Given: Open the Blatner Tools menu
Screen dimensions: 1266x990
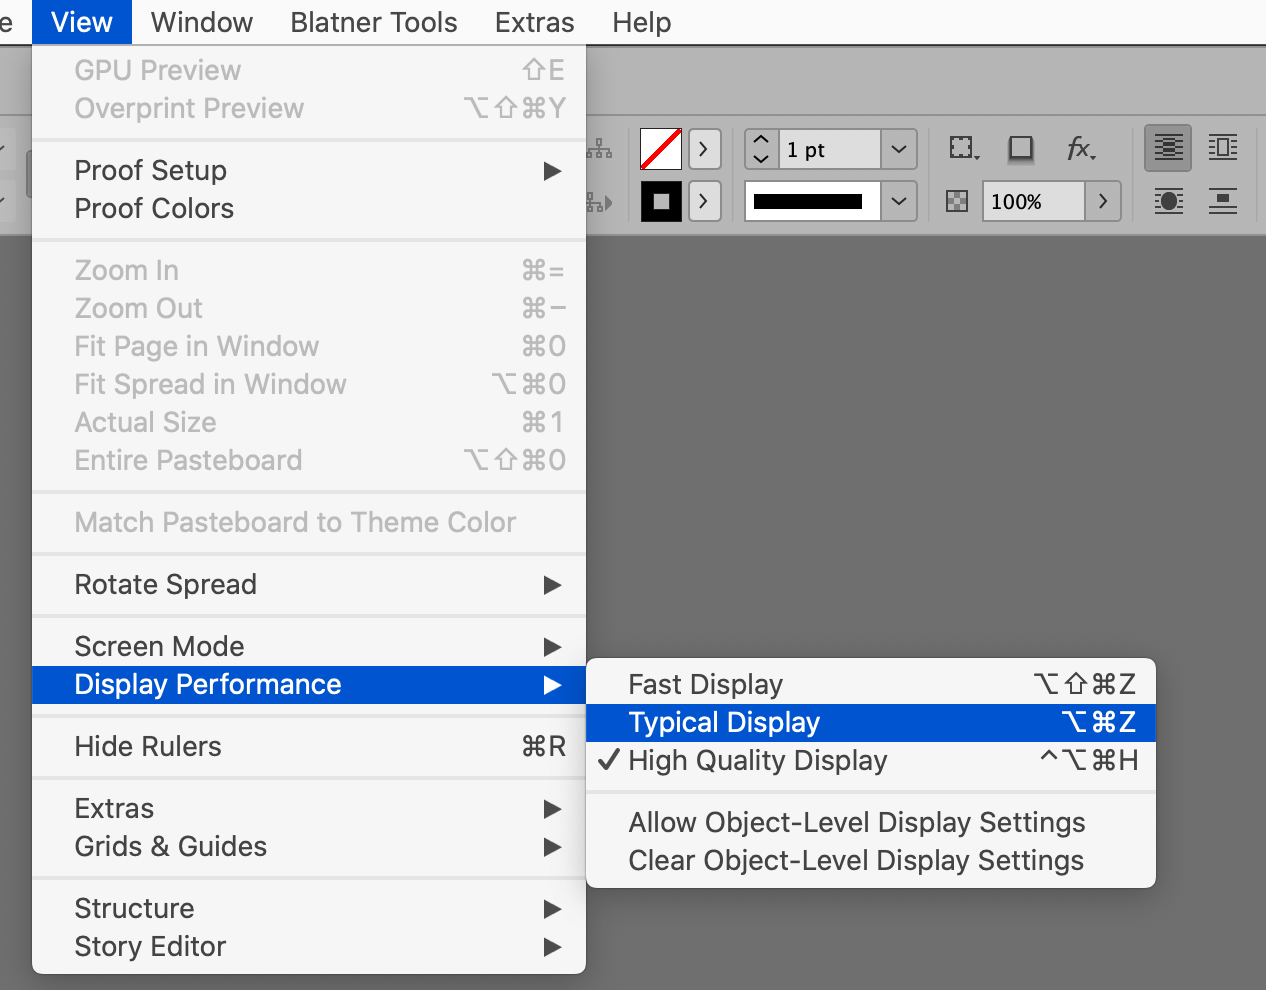Looking at the screenshot, I should pos(373,22).
